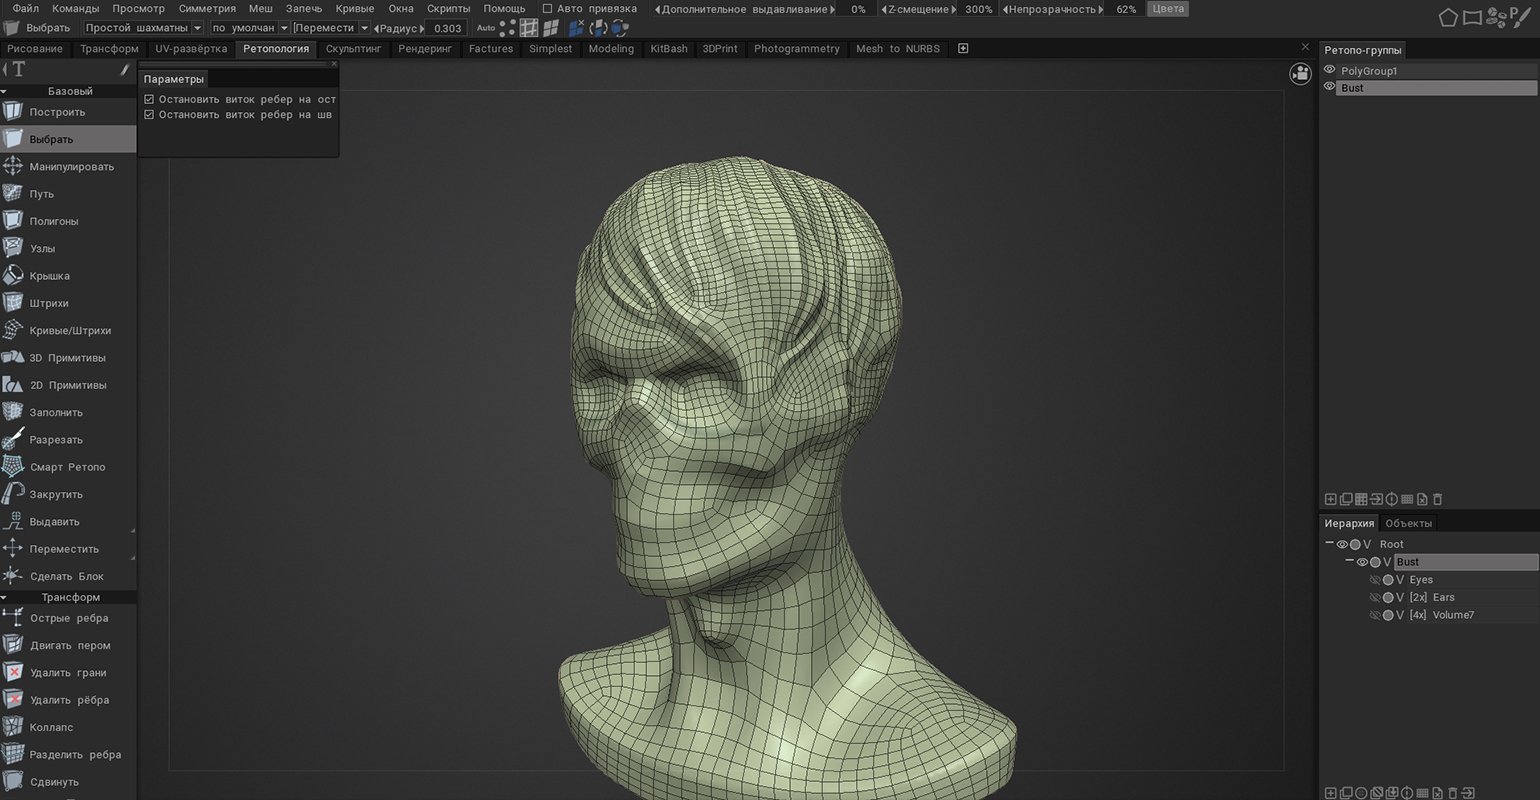Click the Радиус value field
The height and width of the screenshot is (800, 1540).
pos(448,28)
